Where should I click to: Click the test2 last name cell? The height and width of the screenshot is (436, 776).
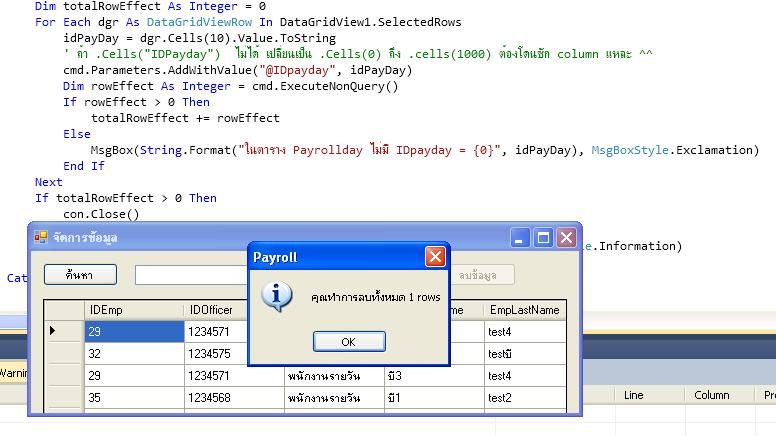click(x=525, y=397)
